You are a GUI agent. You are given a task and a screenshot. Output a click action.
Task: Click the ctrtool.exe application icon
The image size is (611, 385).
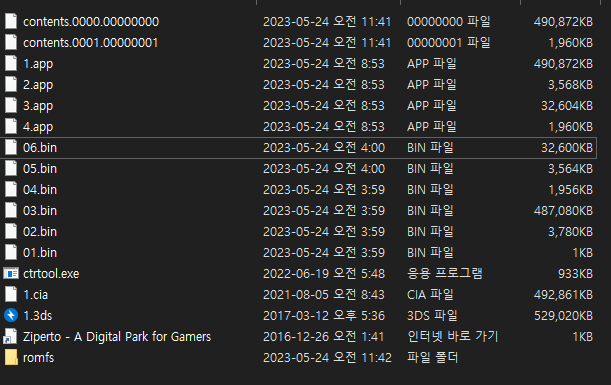(x=11, y=274)
